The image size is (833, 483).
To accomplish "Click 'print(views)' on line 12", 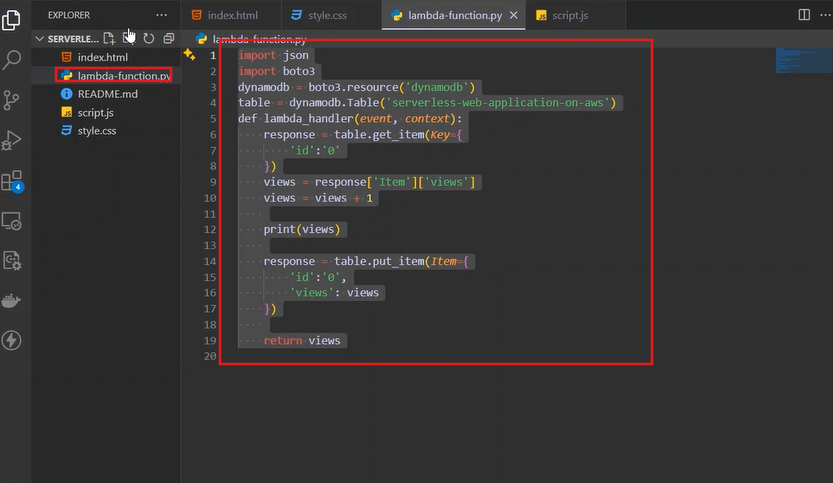I will 302,230.
